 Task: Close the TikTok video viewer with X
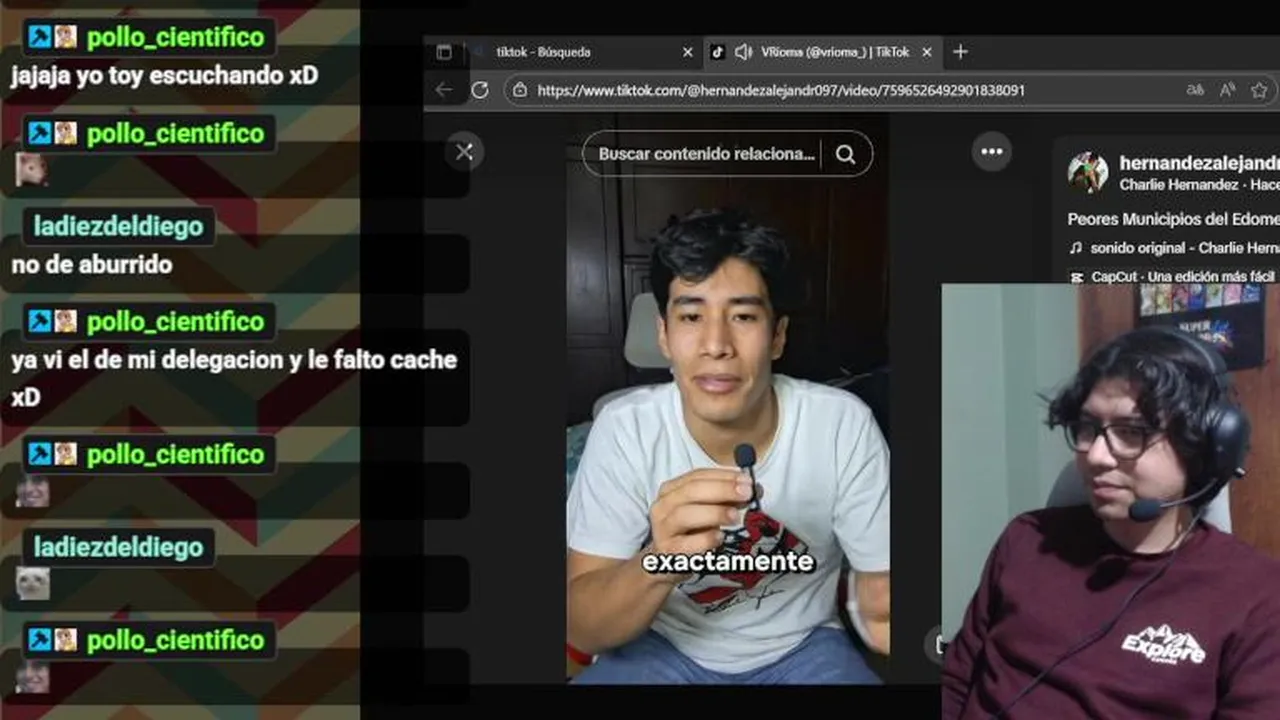[x=464, y=152]
